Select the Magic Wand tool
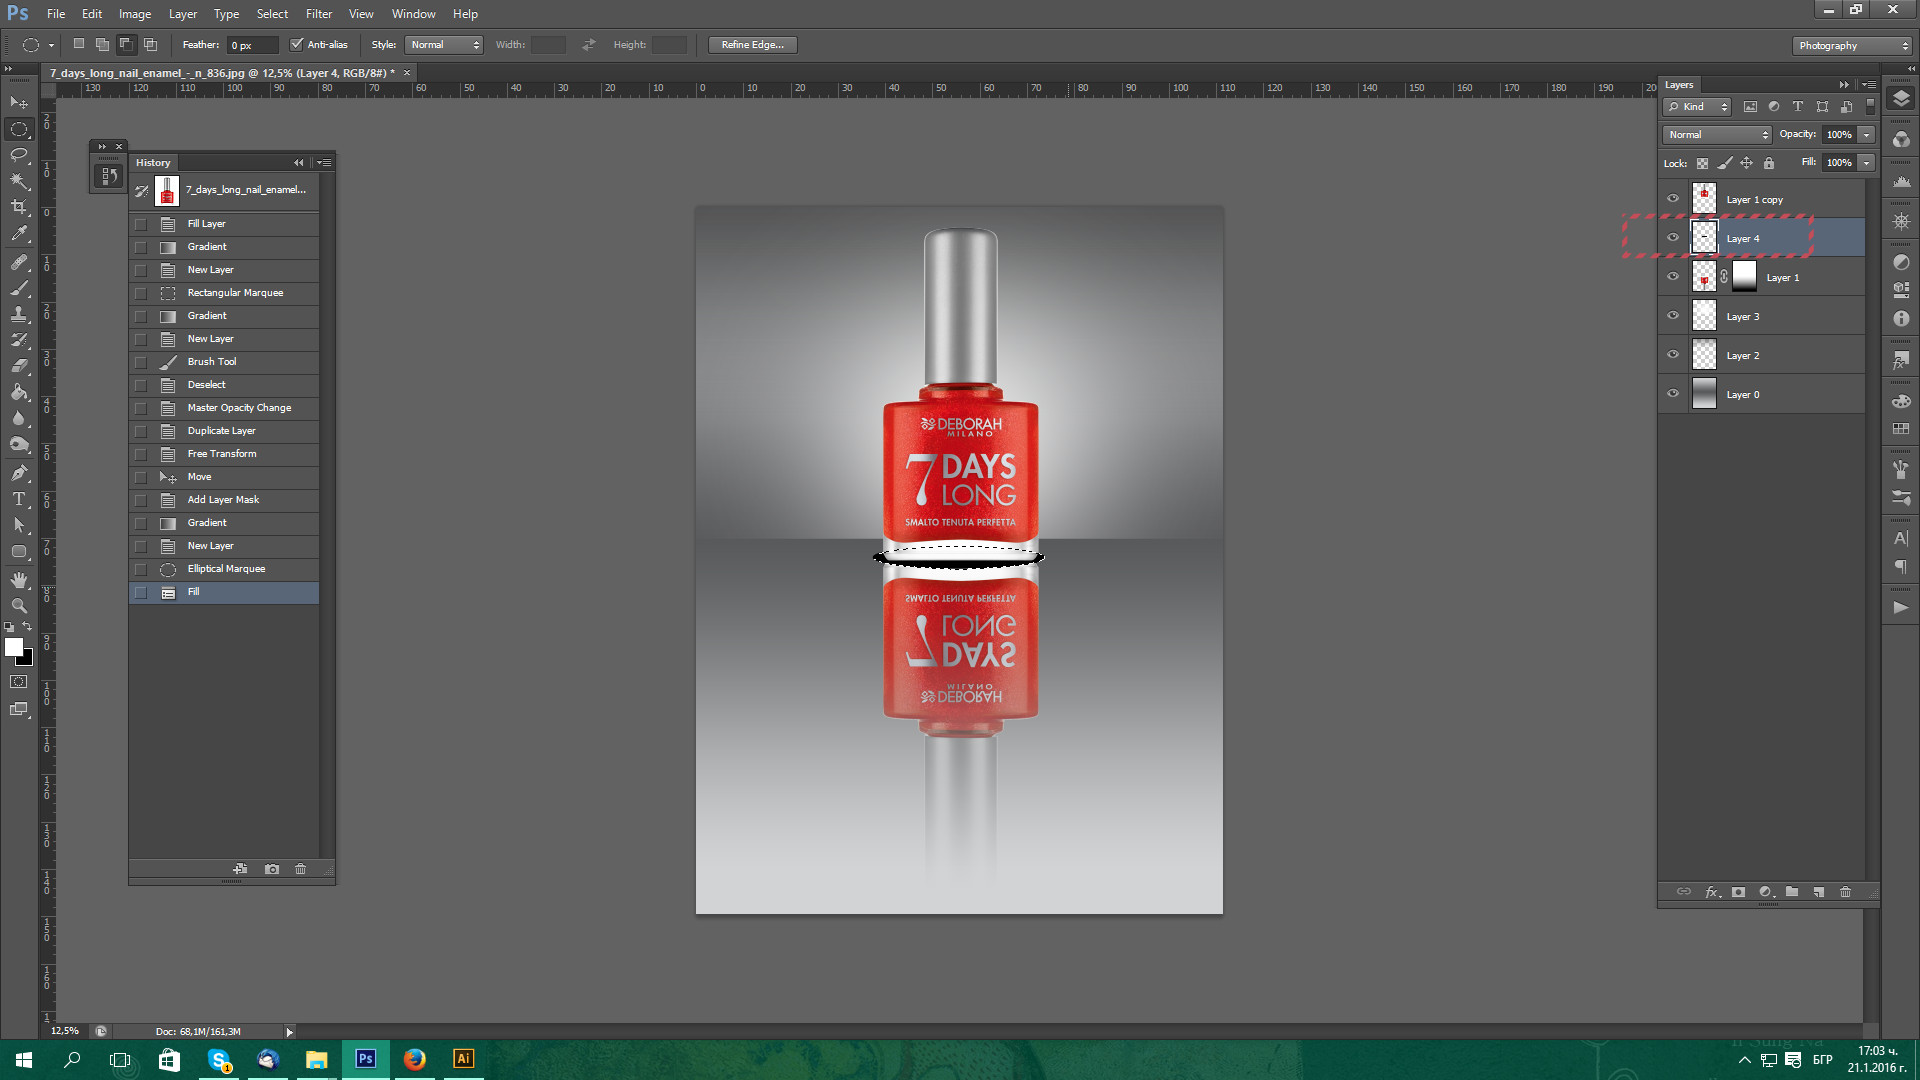The image size is (1920, 1080). [x=19, y=181]
